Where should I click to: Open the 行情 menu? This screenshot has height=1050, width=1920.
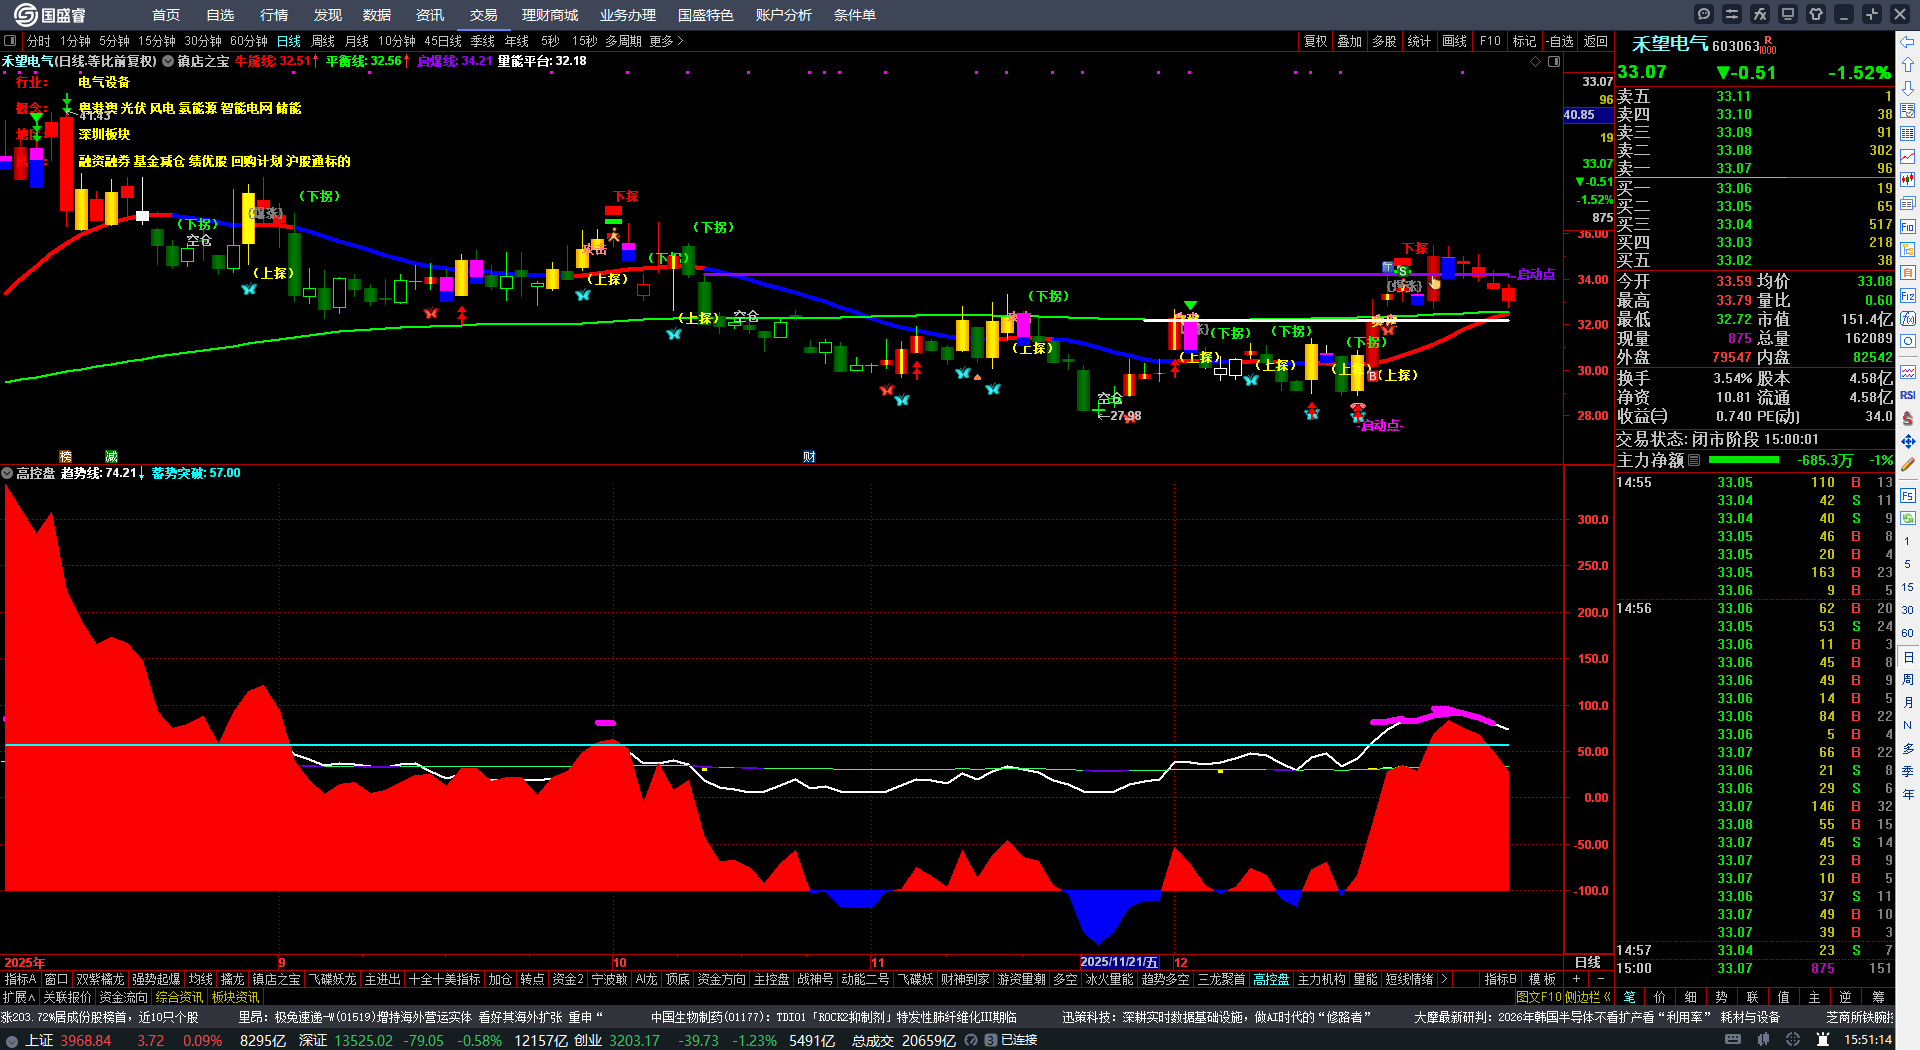click(274, 15)
